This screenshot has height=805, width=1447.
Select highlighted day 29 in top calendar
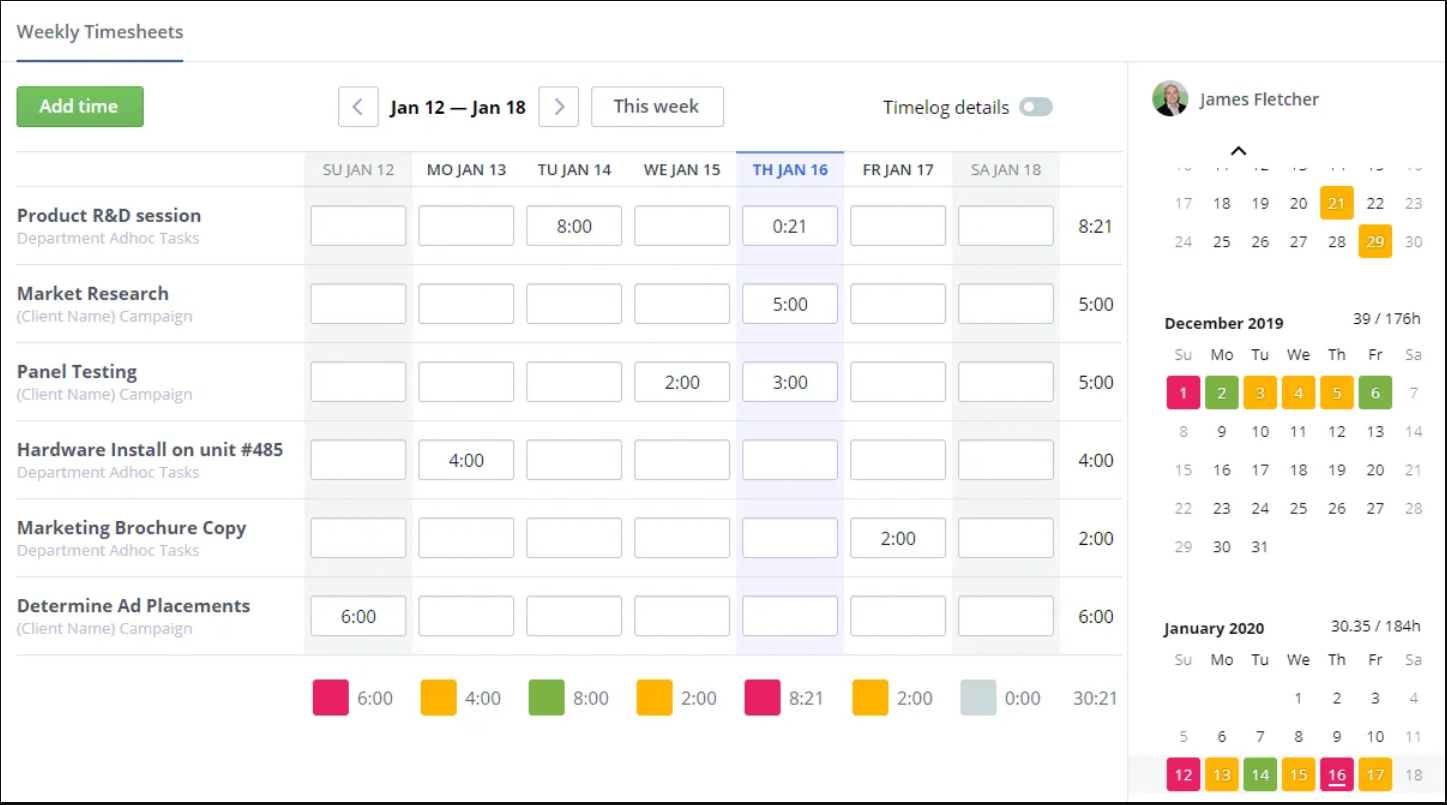coord(1375,241)
